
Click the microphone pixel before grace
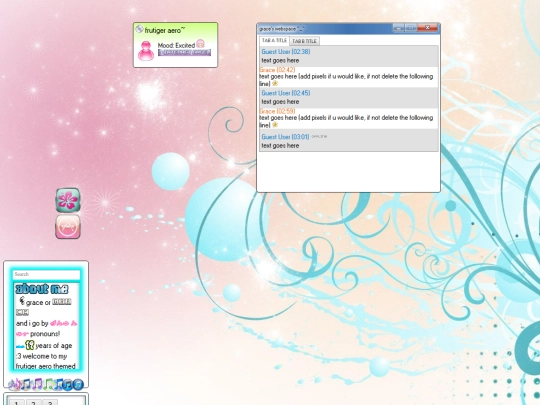point(22,300)
